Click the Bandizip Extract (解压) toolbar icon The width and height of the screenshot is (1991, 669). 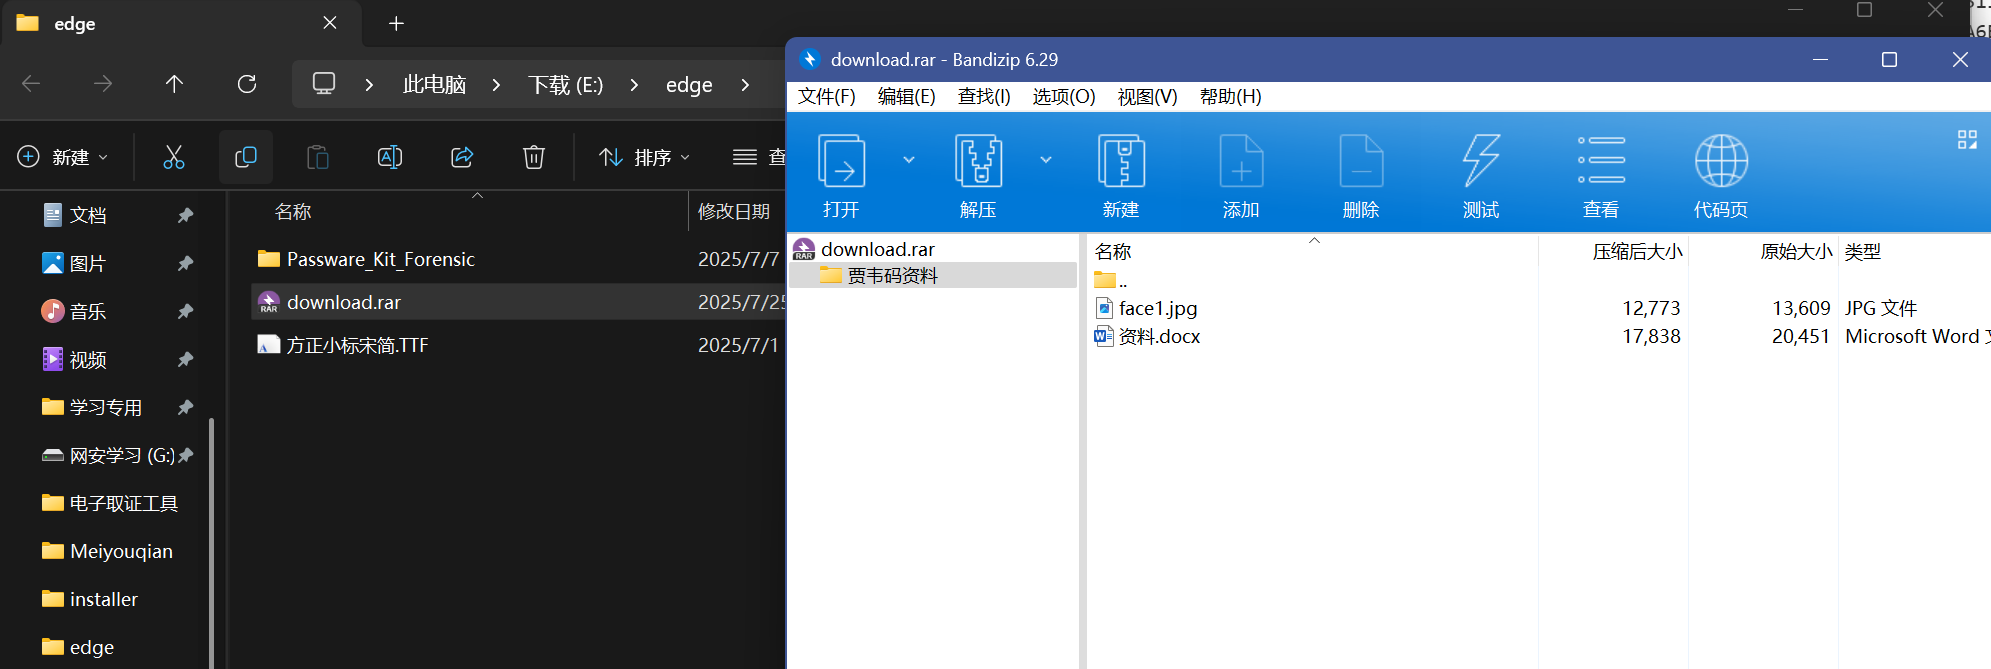click(x=978, y=162)
